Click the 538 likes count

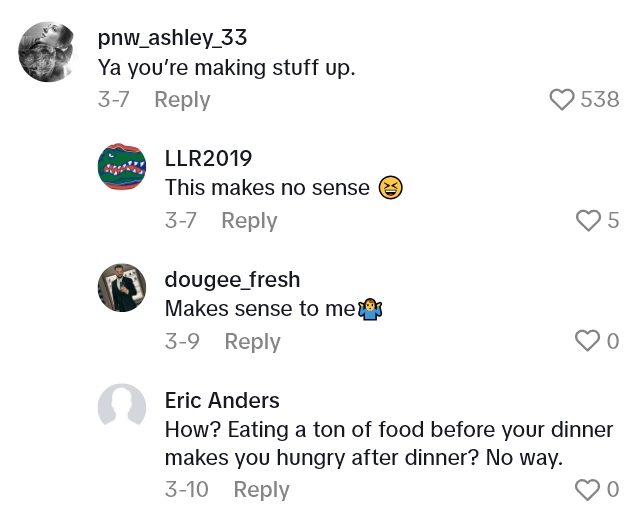point(600,99)
